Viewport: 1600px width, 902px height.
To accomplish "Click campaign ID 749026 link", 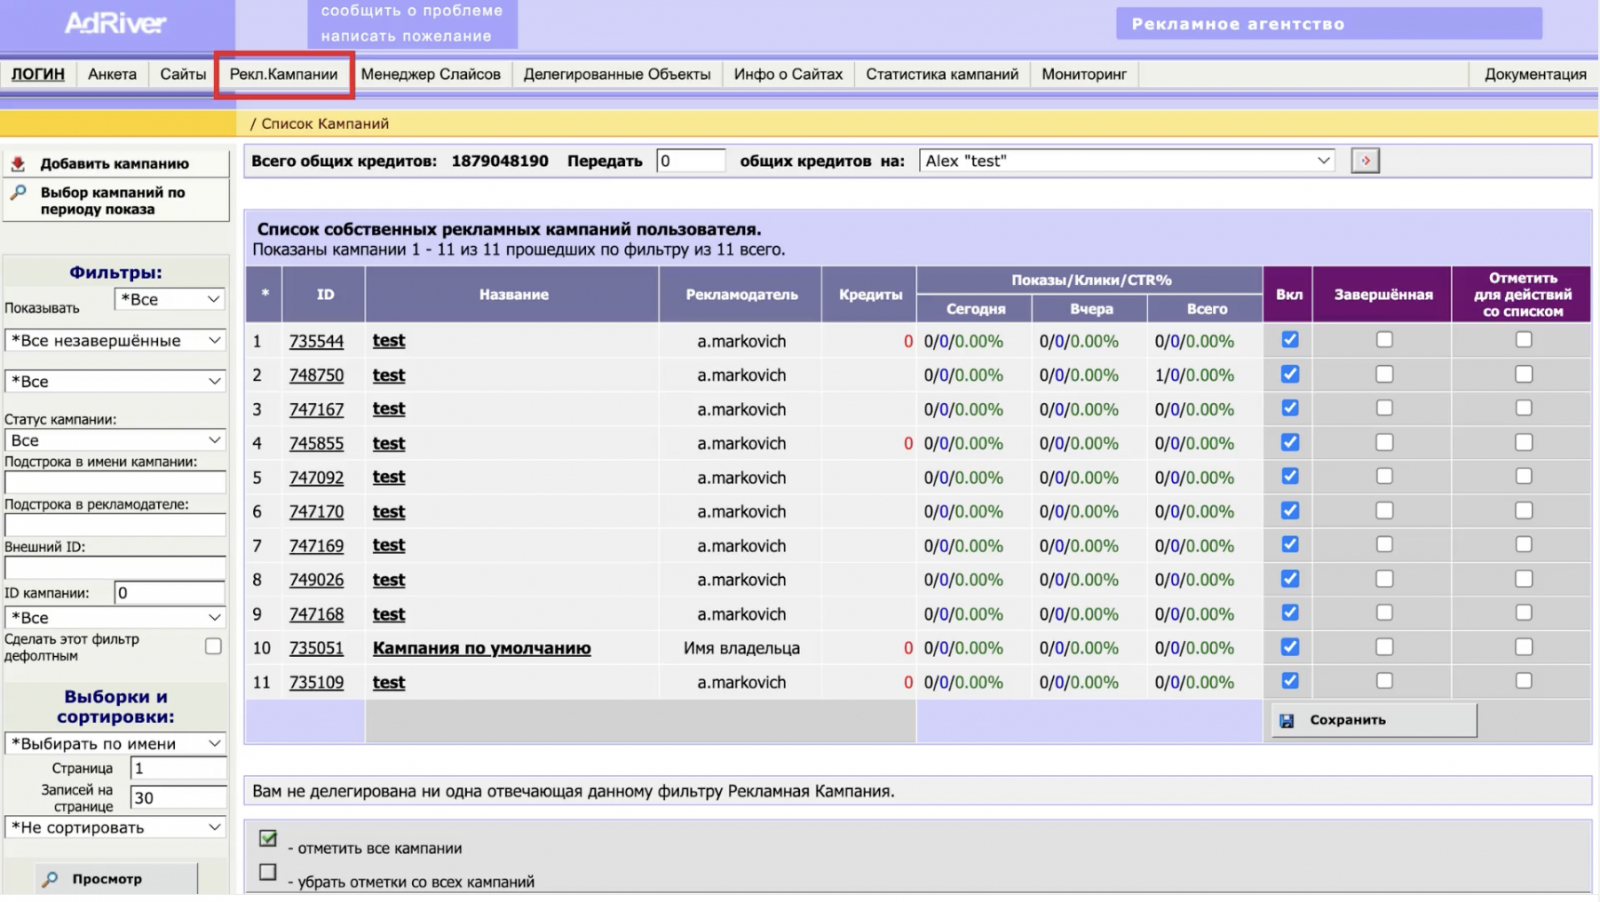I will tap(316, 580).
